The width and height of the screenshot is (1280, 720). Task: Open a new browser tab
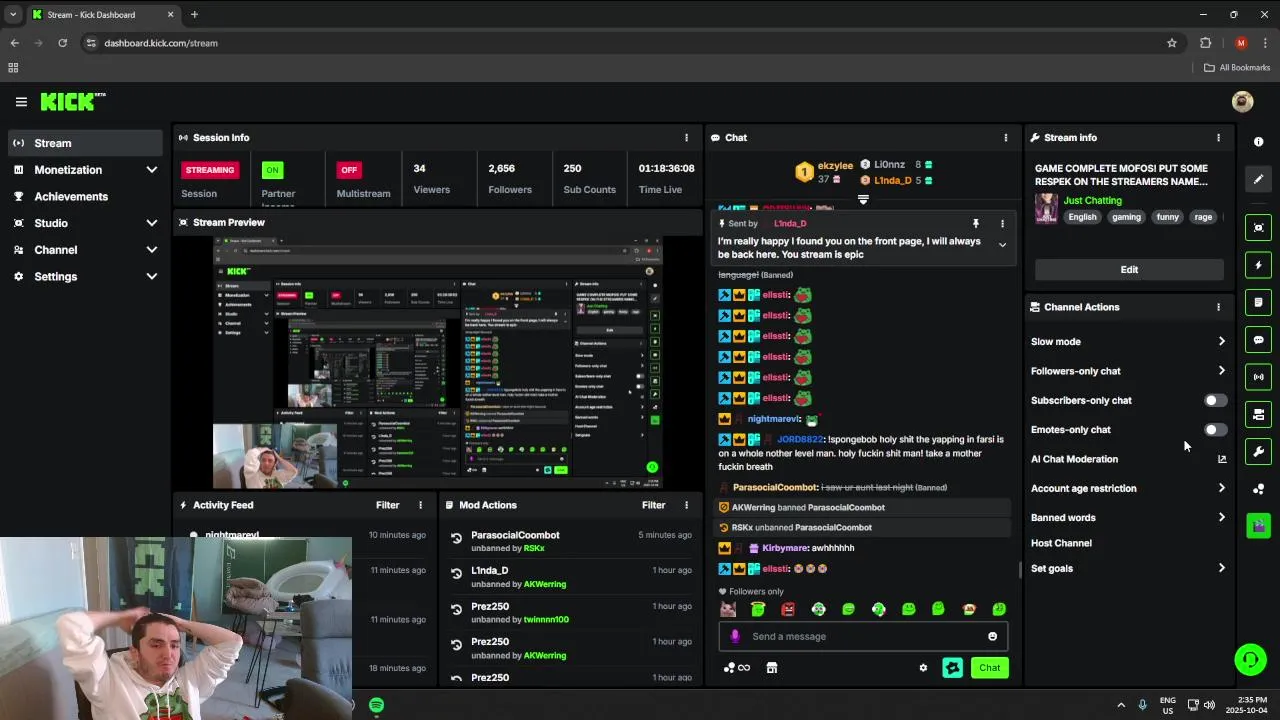point(194,15)
